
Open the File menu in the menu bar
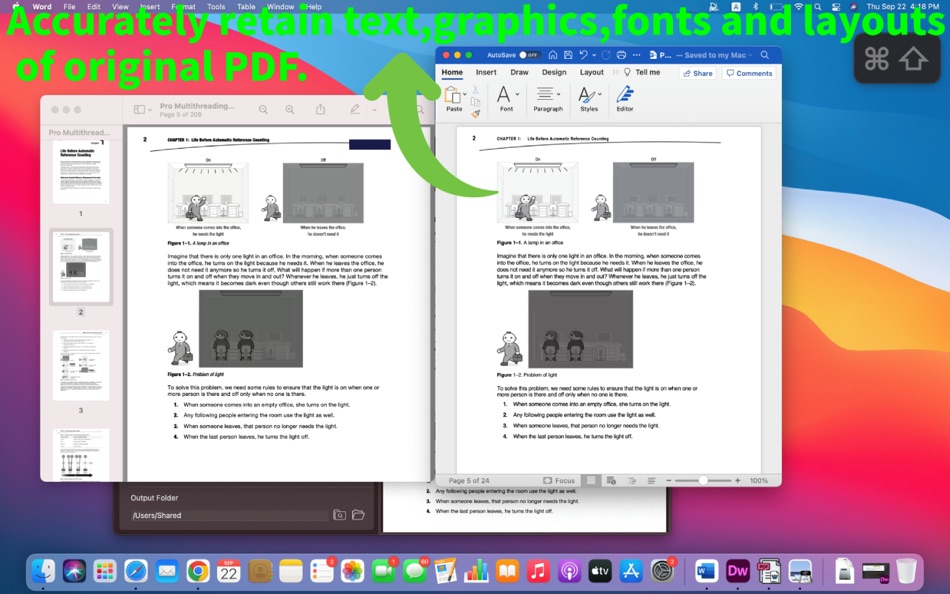coord(70,7)
